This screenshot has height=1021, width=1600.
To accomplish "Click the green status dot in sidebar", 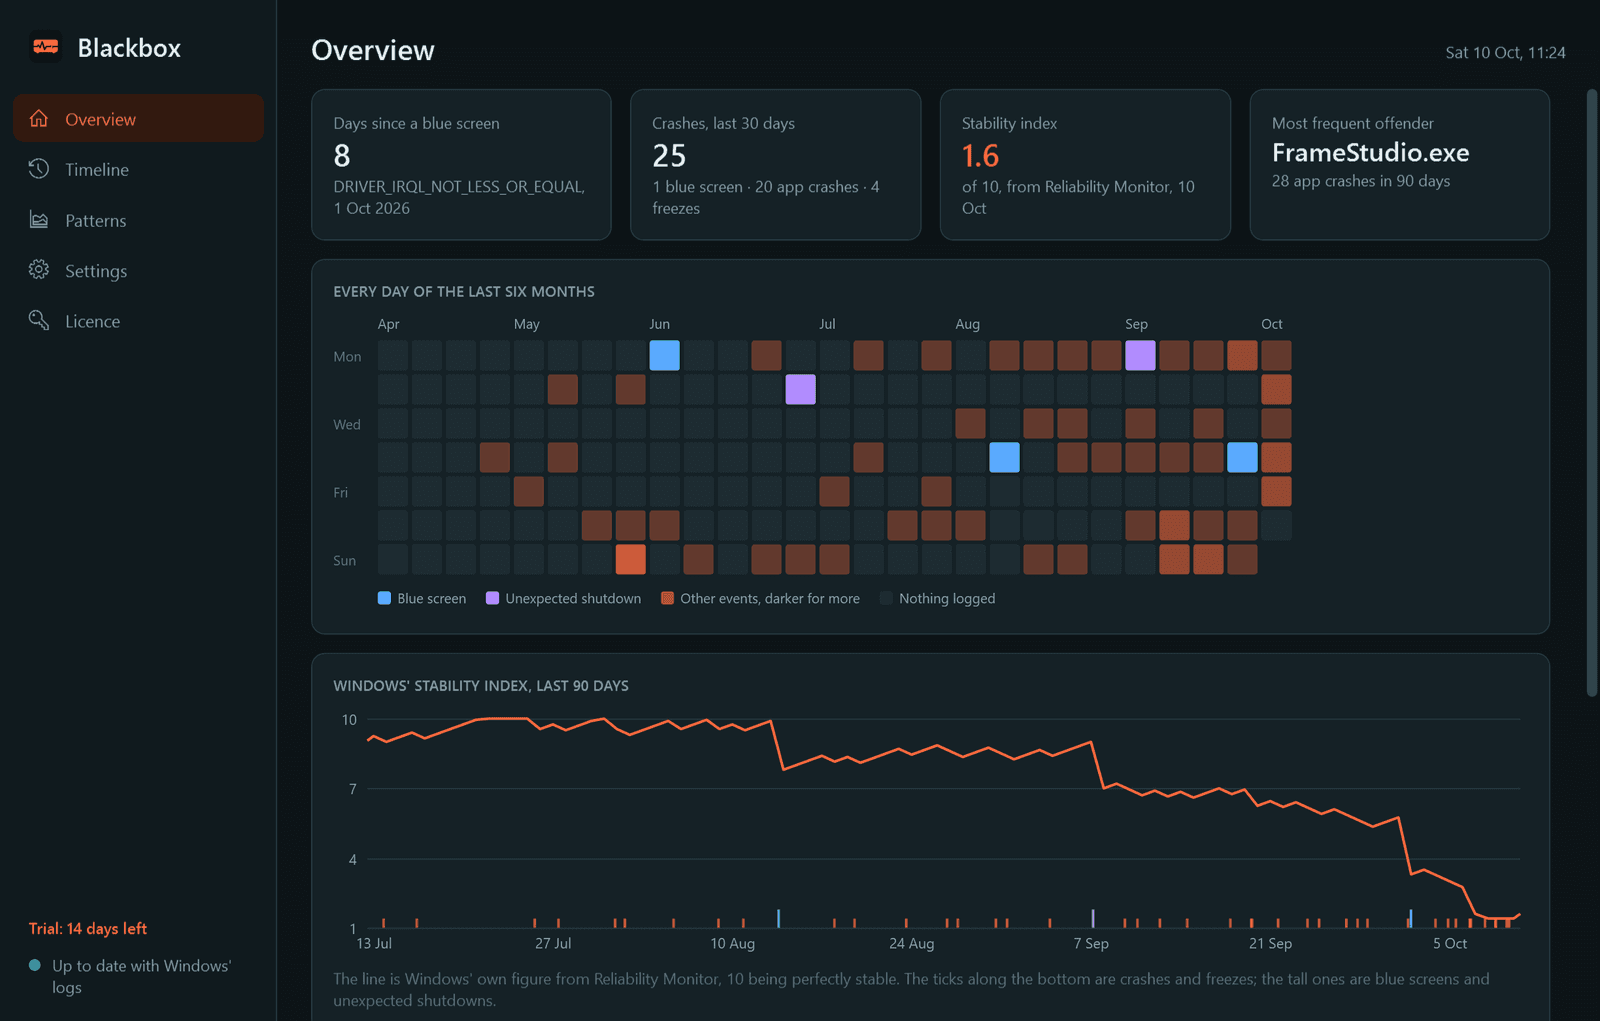I will [35, 965].
